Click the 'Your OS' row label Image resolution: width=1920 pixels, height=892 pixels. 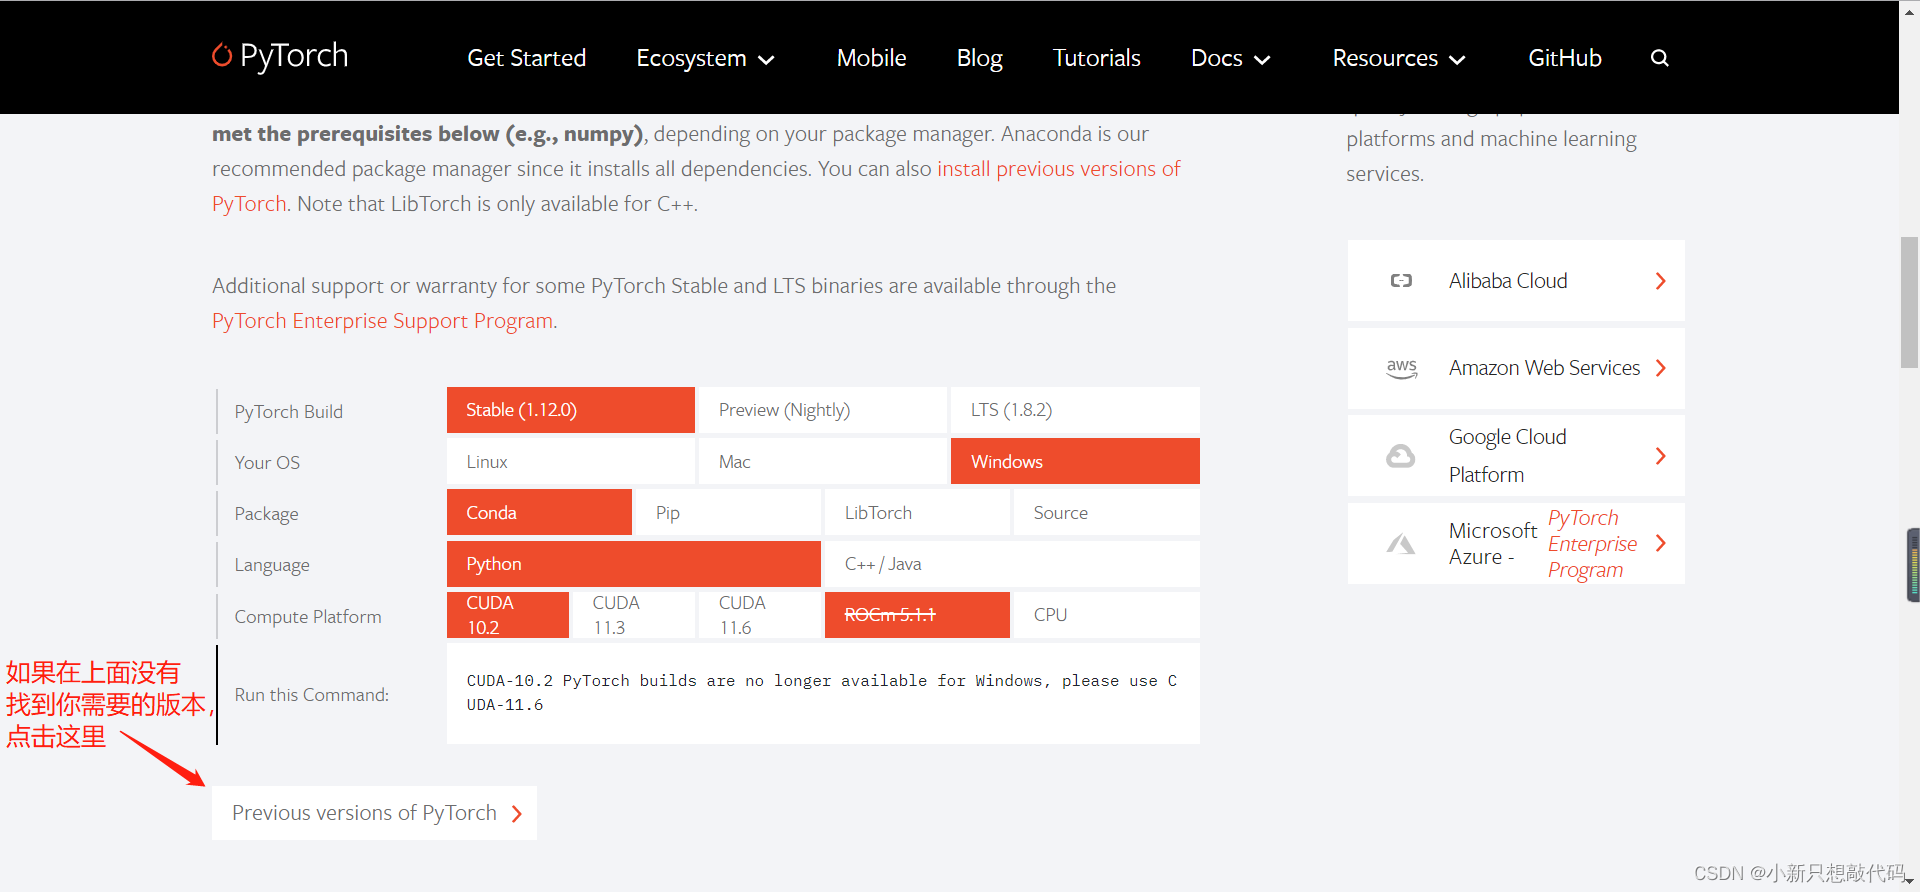(x=267, y=463)
